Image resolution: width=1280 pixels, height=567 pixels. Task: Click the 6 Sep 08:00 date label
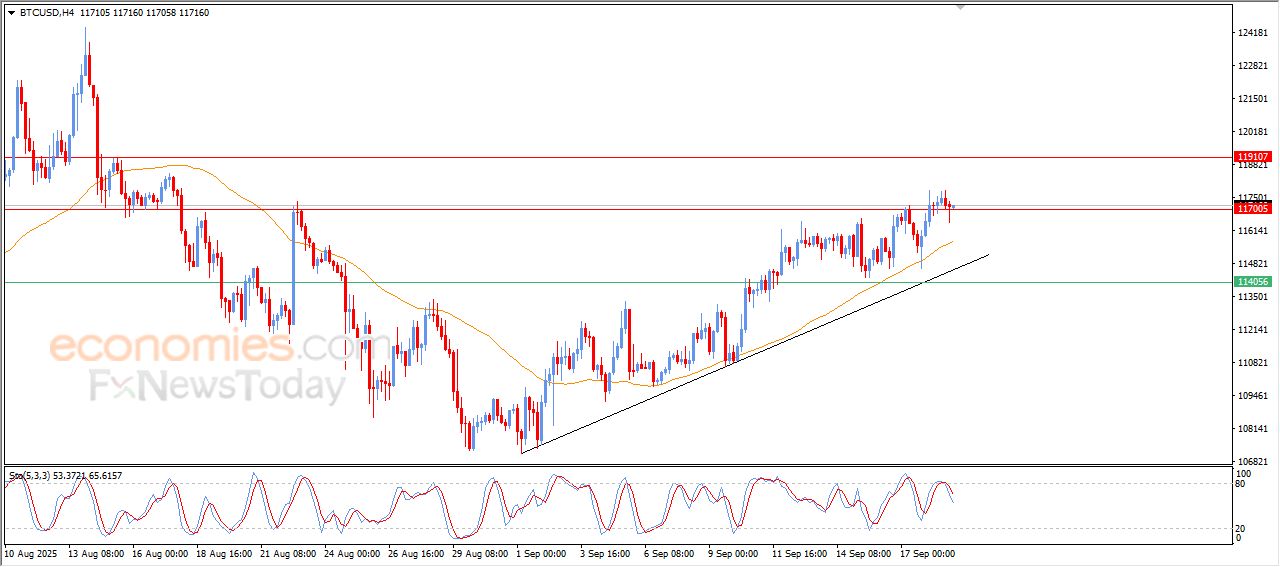point(670,553)
